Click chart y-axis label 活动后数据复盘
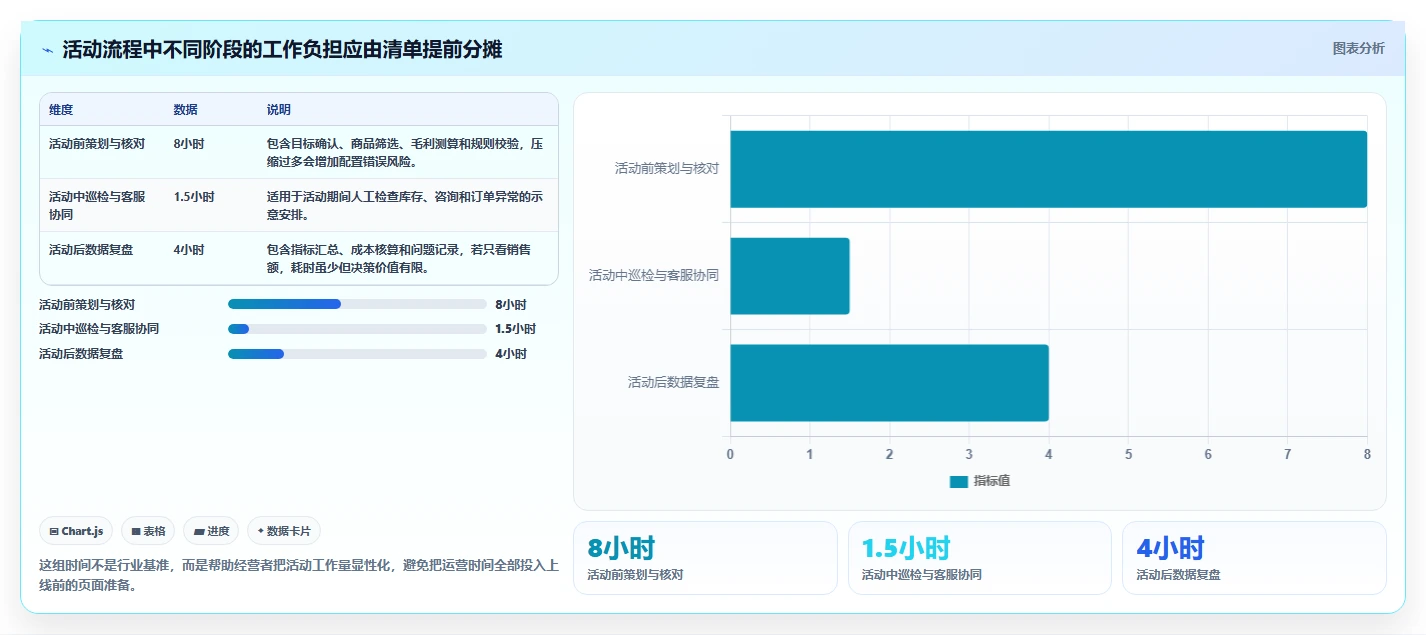The width and height of the screenshot is (1426, 635). click(x=674, y=383)
